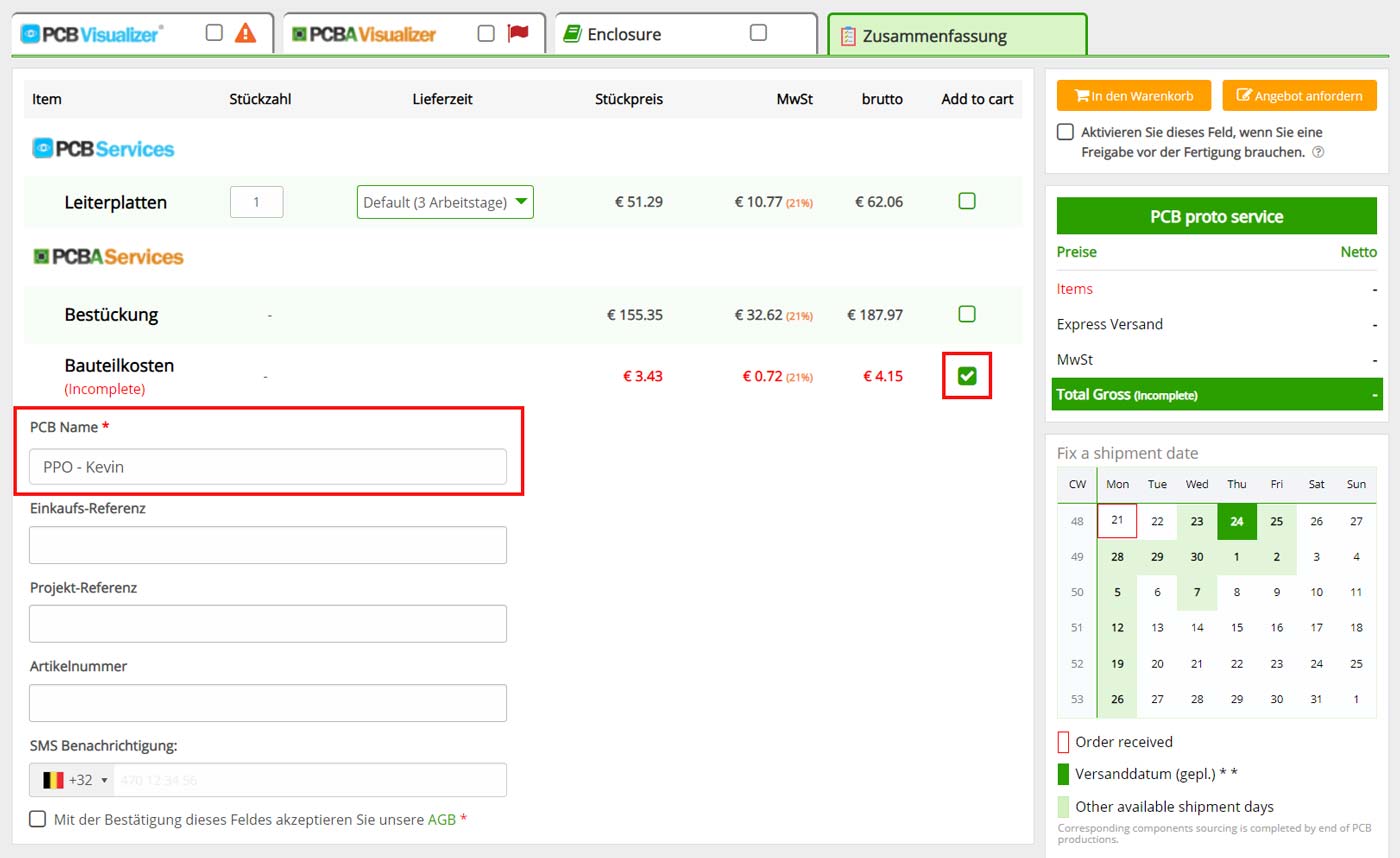Screen dimensions: 1400x858
Task: Click the Einkaufs-Referenz input field
Action: (x=268, y=545)
